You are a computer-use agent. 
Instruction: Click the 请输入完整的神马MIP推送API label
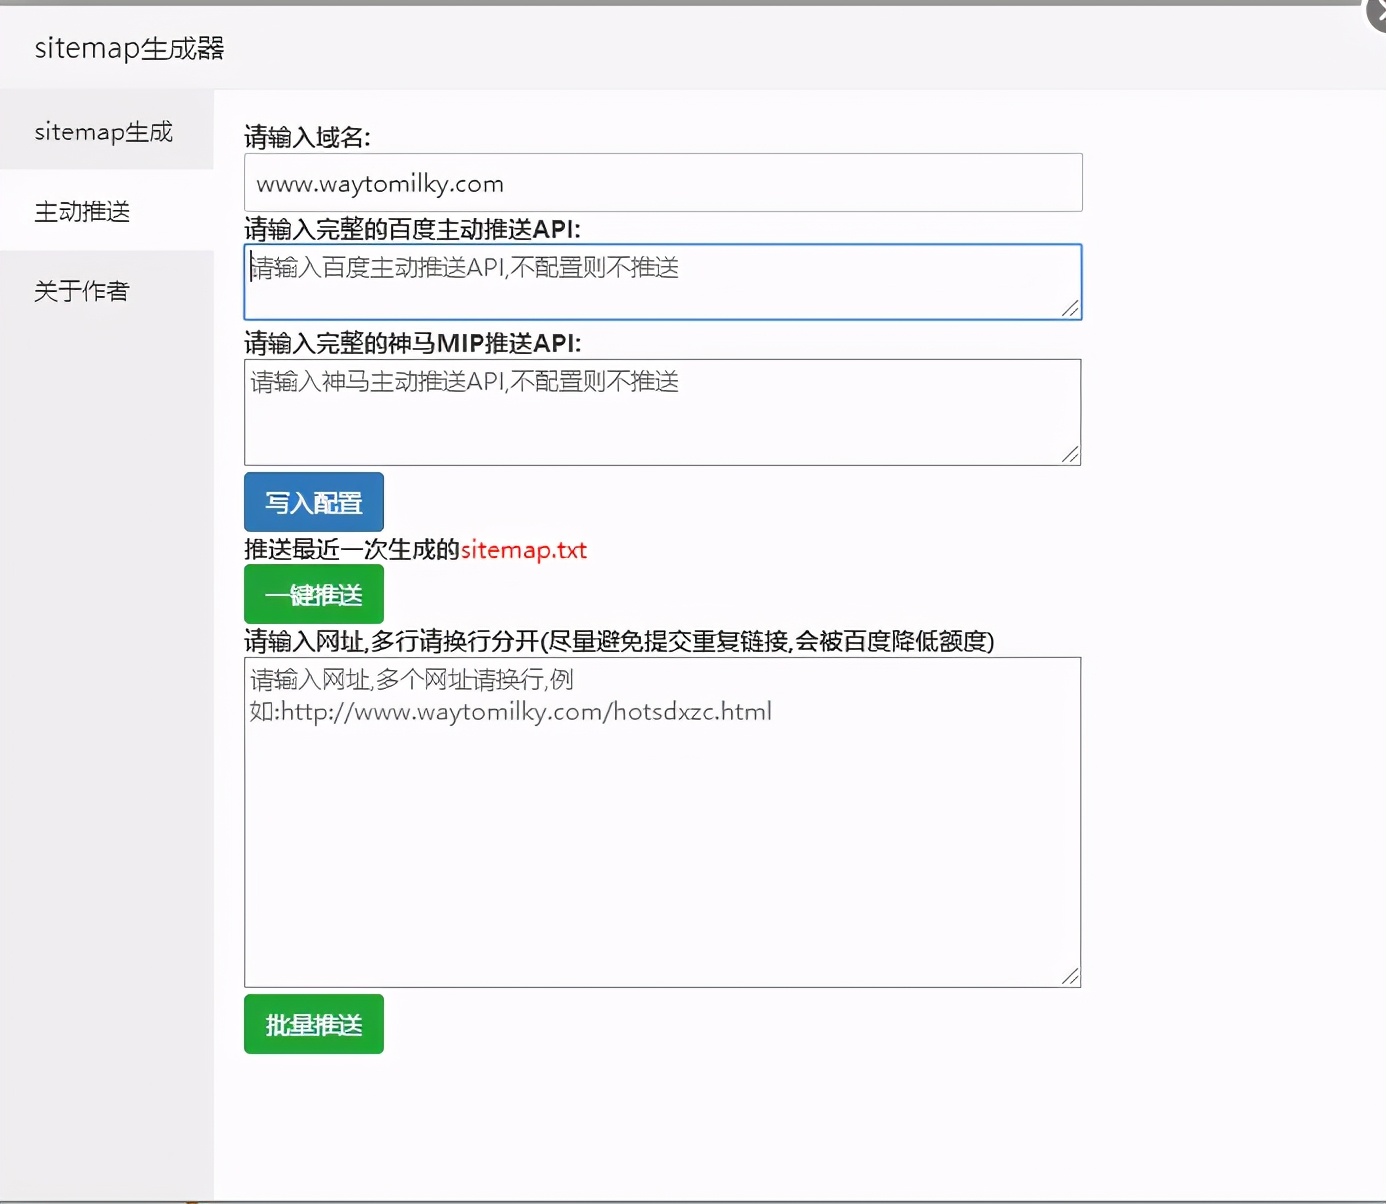(412, 343)
